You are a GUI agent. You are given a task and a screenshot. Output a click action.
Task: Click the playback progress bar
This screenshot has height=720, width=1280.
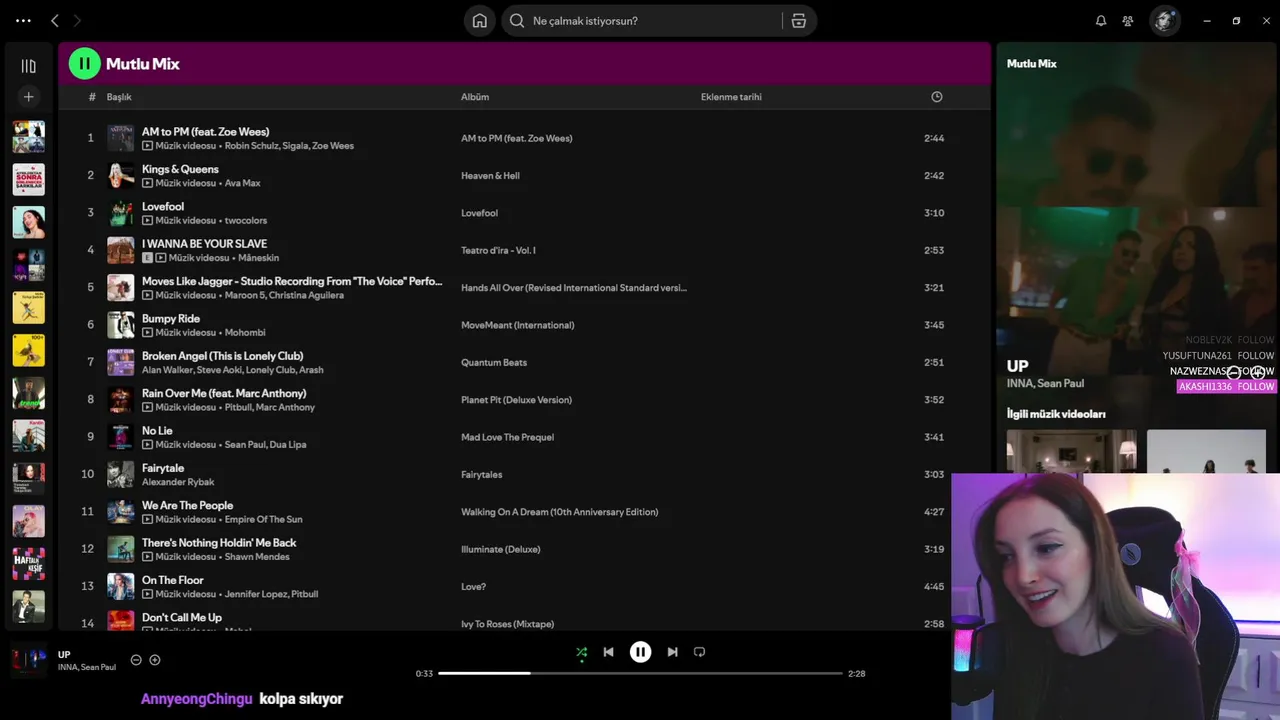640,673
